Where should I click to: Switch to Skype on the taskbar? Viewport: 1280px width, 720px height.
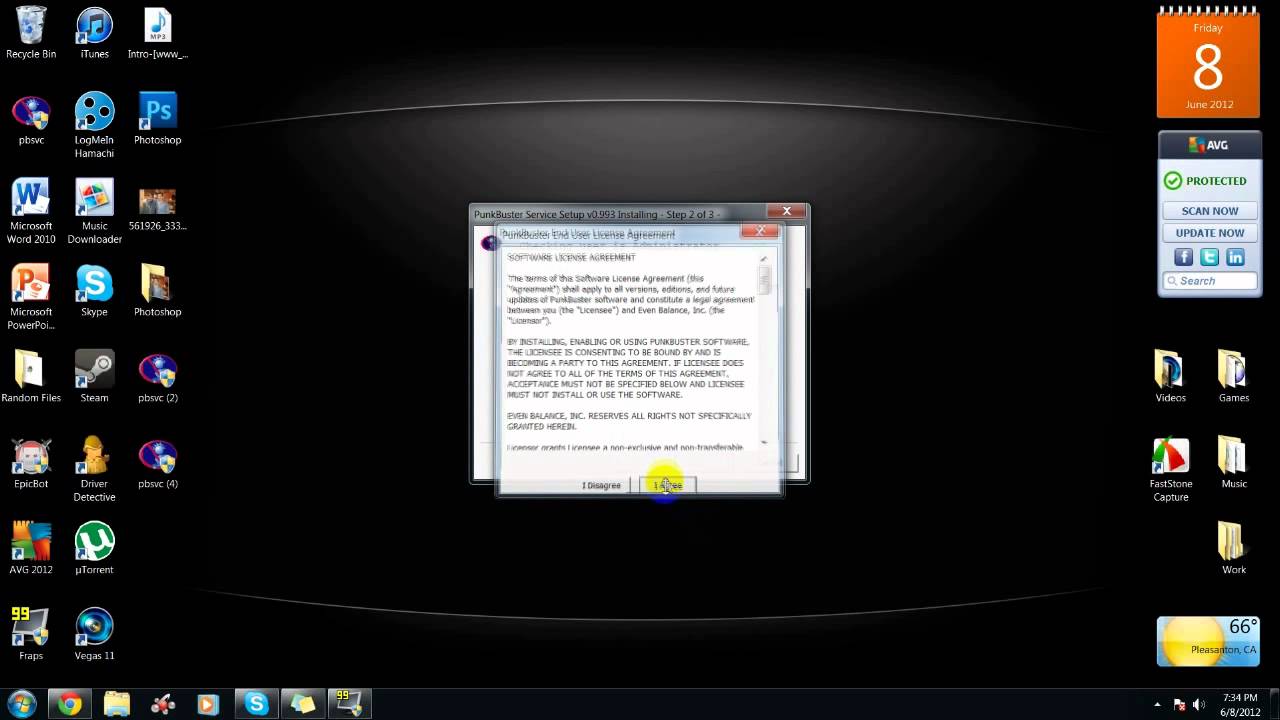point(257,704)
